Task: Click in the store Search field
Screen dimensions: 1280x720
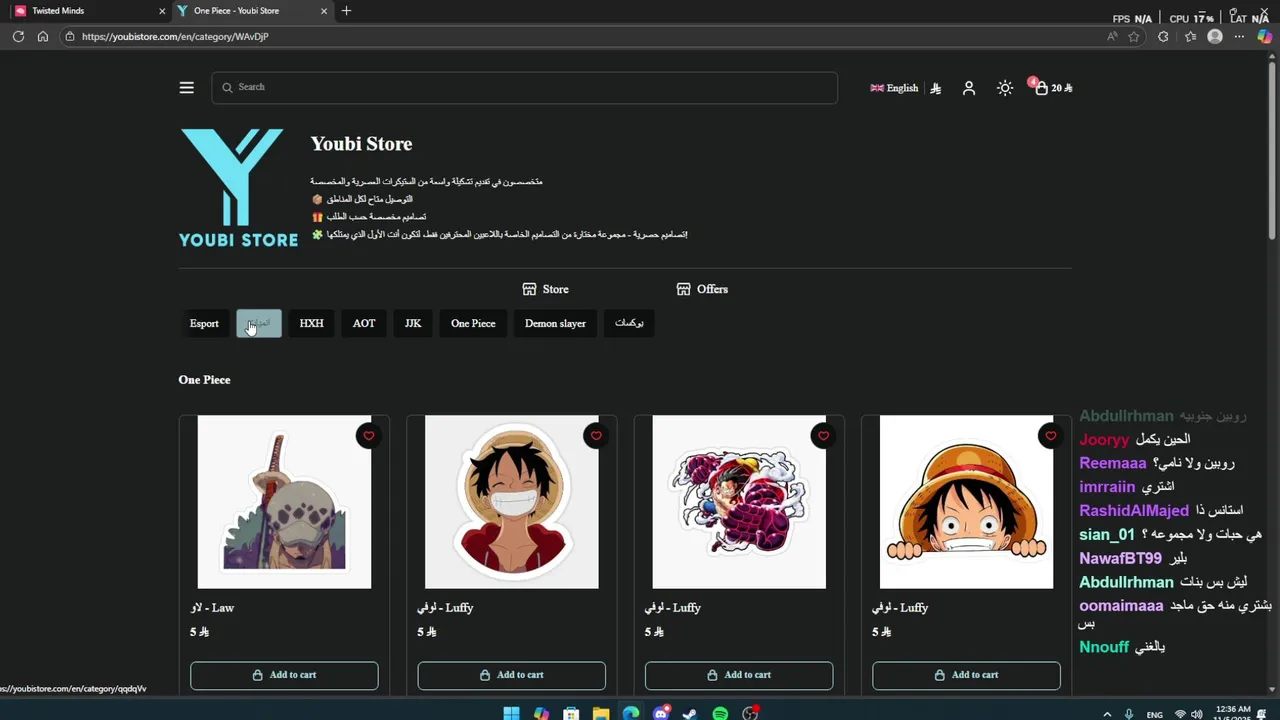Action: pos(524,88)
